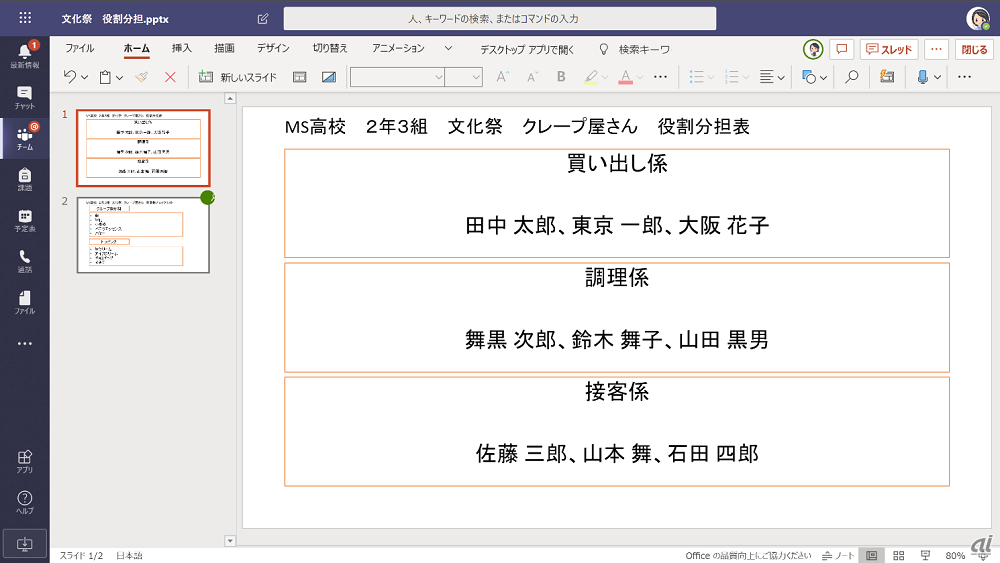Expand the font name dropdown
Viewport: 1000px width, 563px height.
437,77
